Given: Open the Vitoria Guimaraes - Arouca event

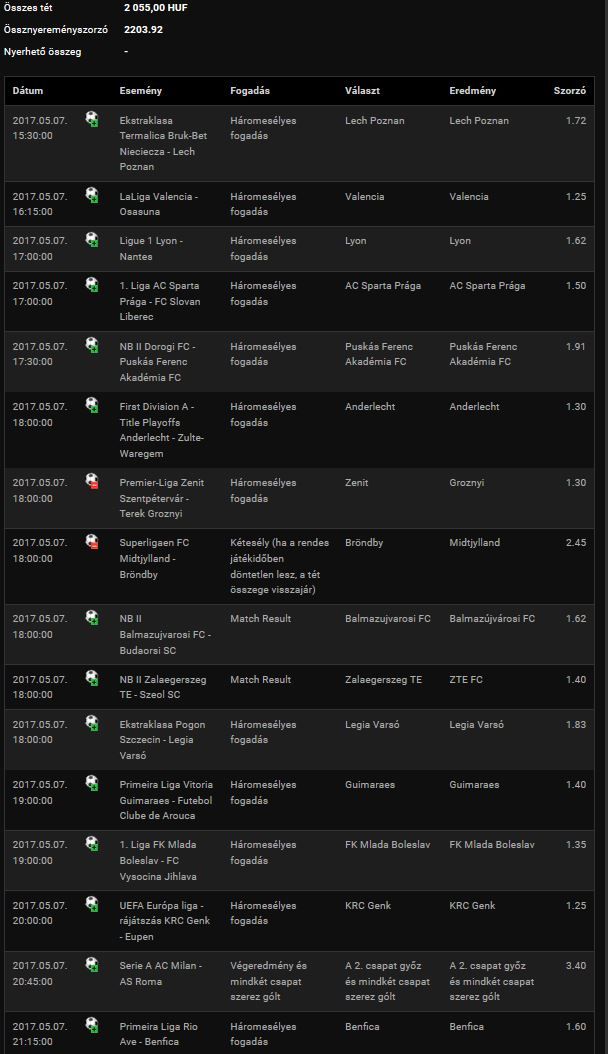Looking at the screenshot, I should [x=160, y=800].
